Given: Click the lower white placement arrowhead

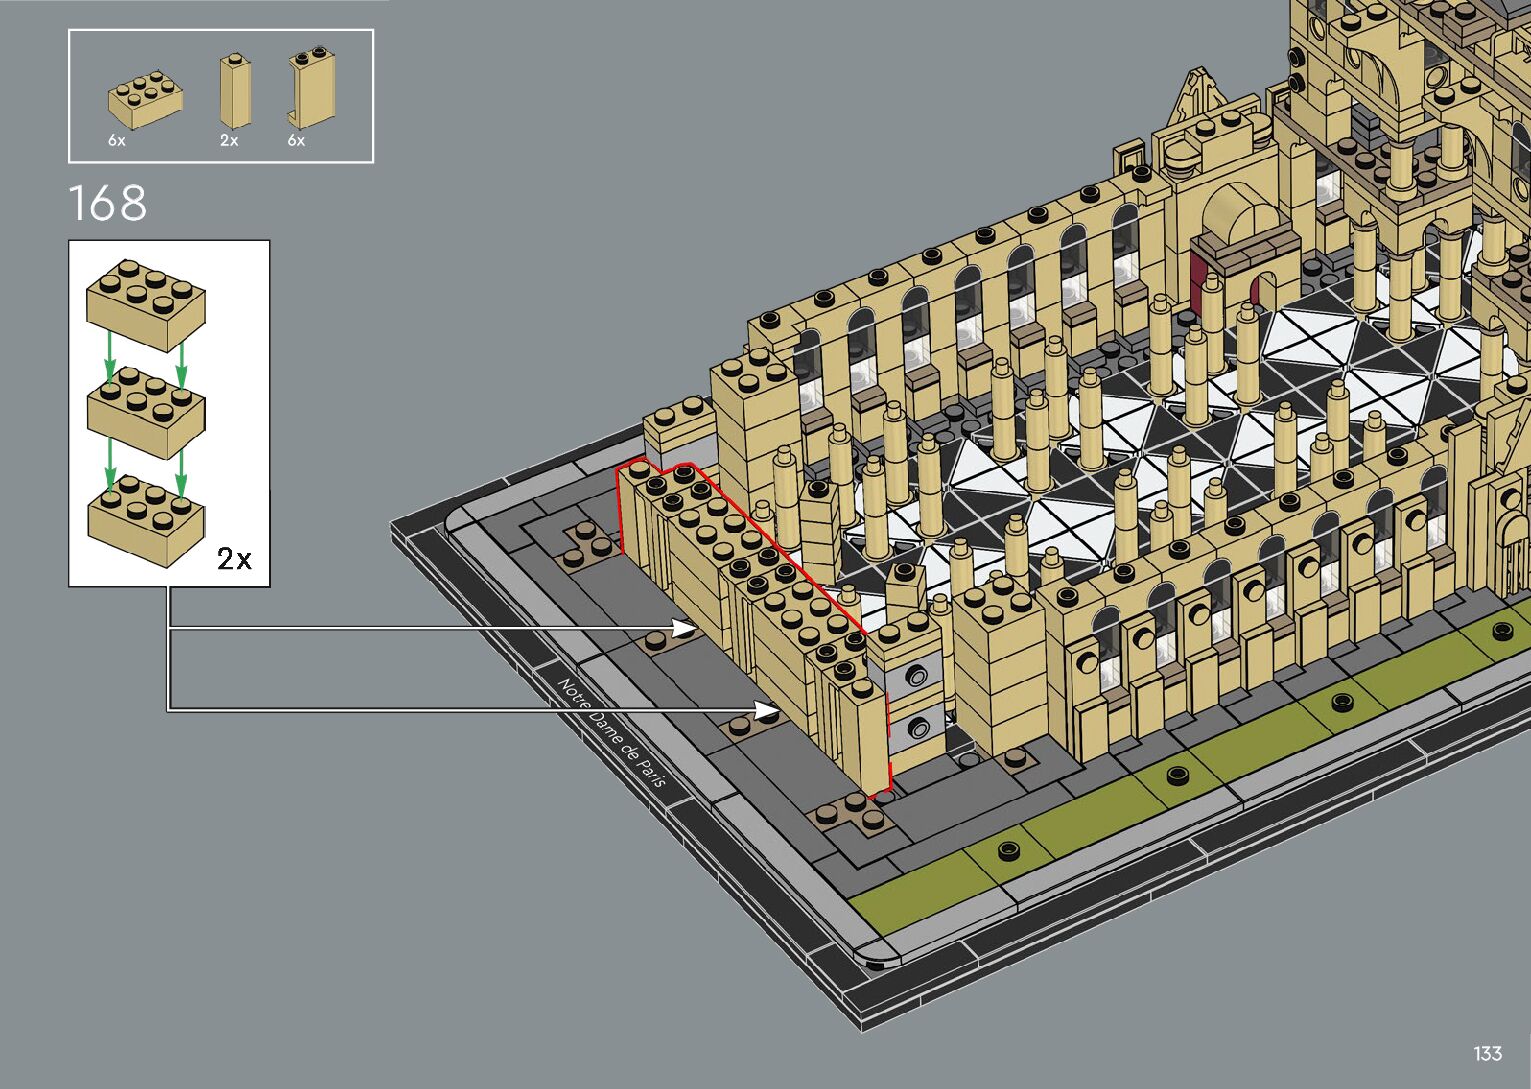Looking at the screenshot, I should point(768,711).
